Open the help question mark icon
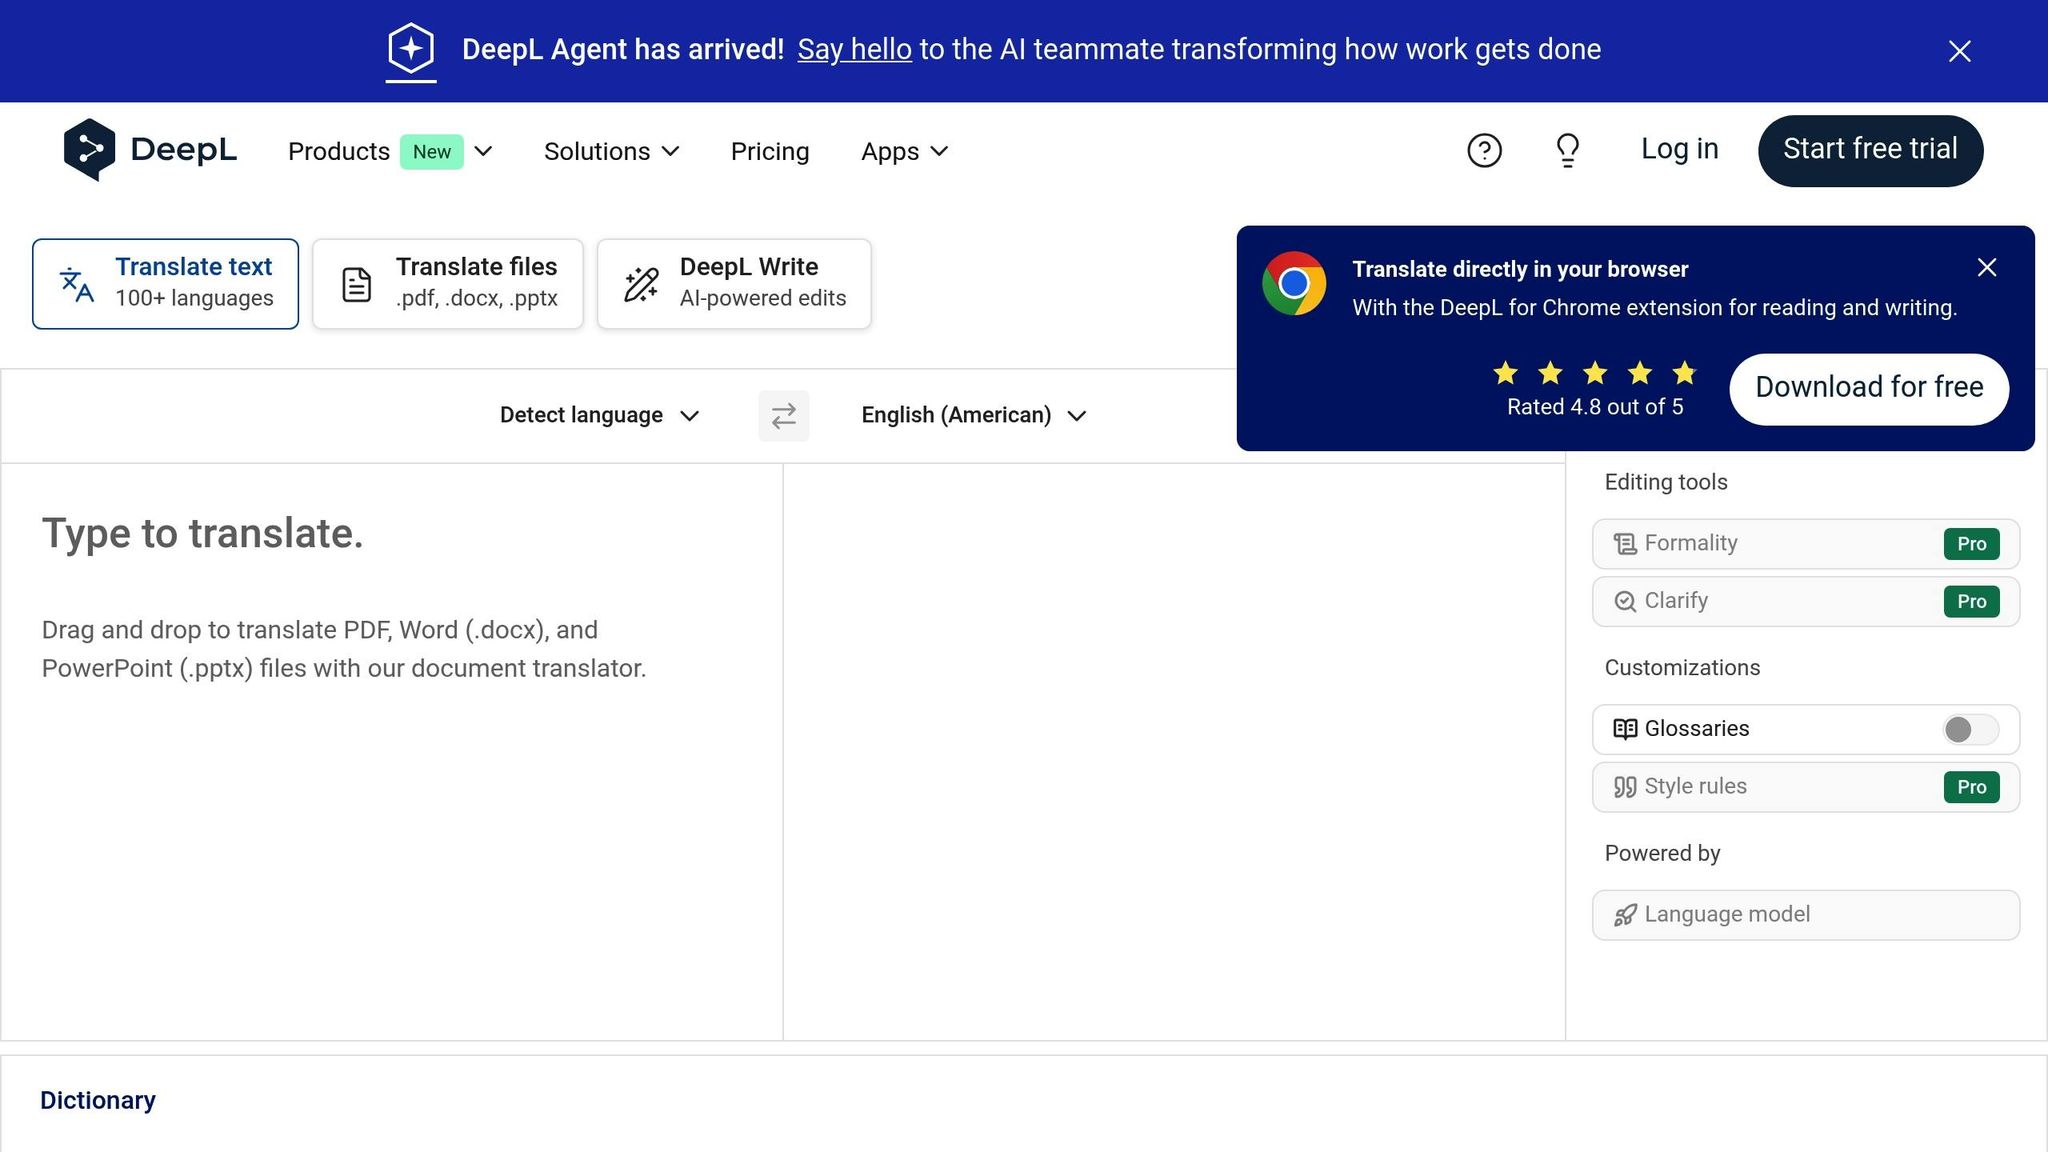 1484,151
